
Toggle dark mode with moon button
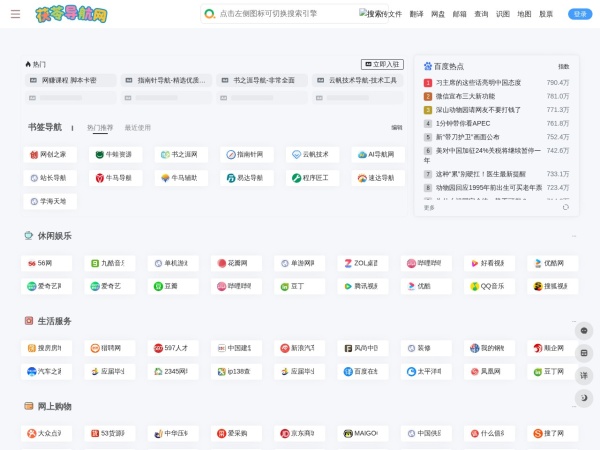[584, 398]
